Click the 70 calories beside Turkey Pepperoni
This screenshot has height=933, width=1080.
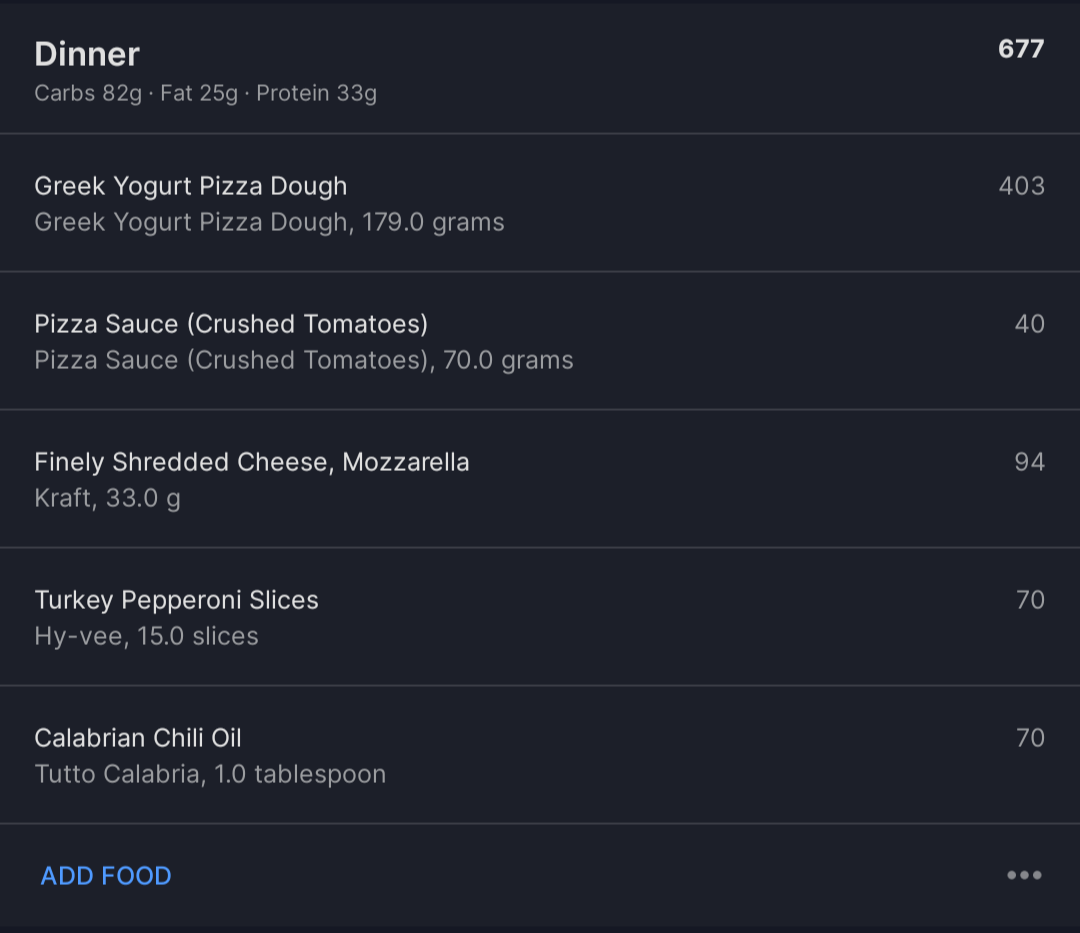tap(1030, 600)
